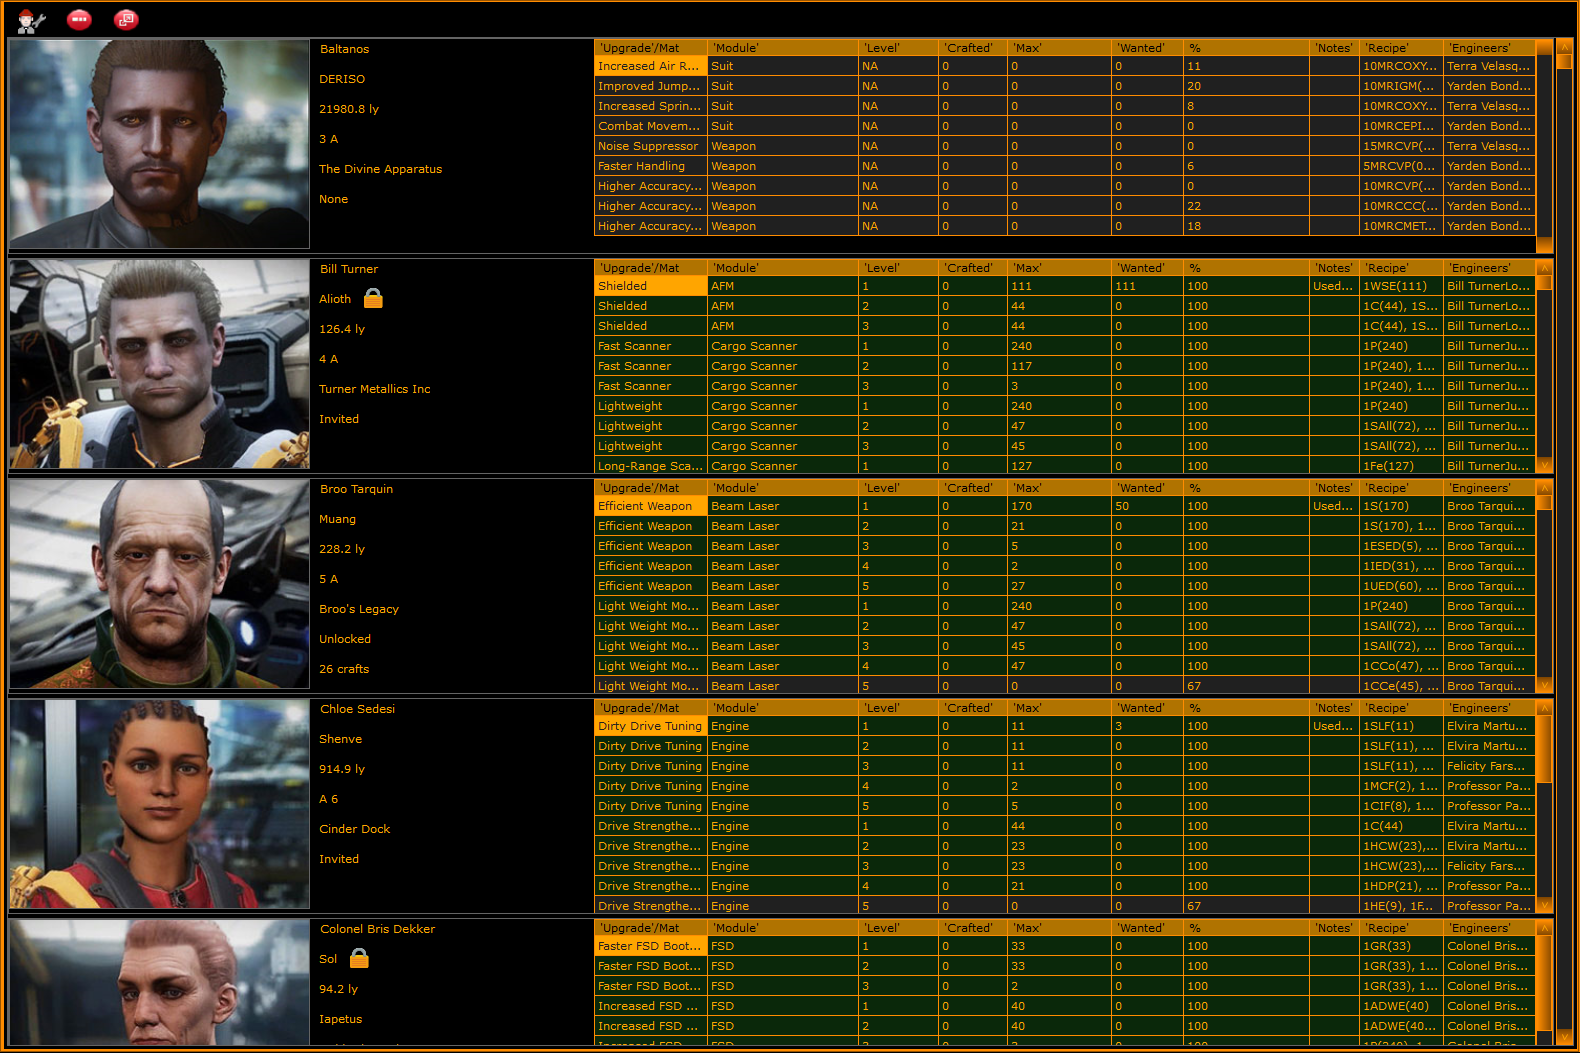Image resolution: width=1580 pixels, height=1053 pixels.
Task: Click scroll-up arrow of Colonel Bris Dekker table
Action: point(1544,928)
